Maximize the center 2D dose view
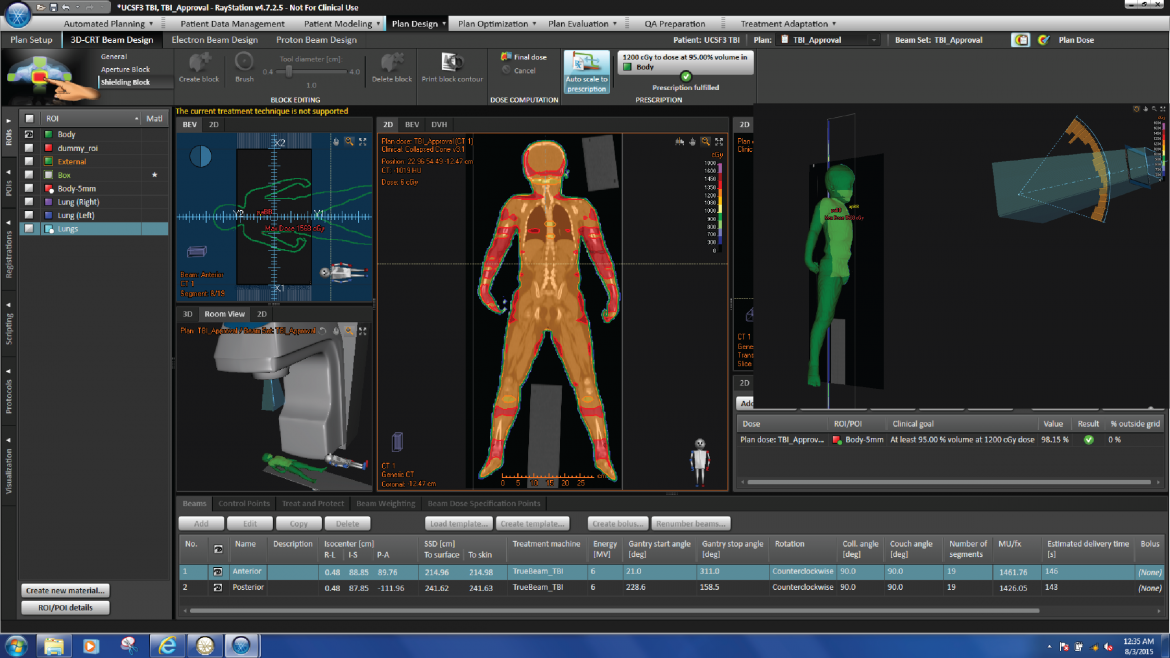The width and height of the screenshot is (1170, 658). click(x=719, y=141)
